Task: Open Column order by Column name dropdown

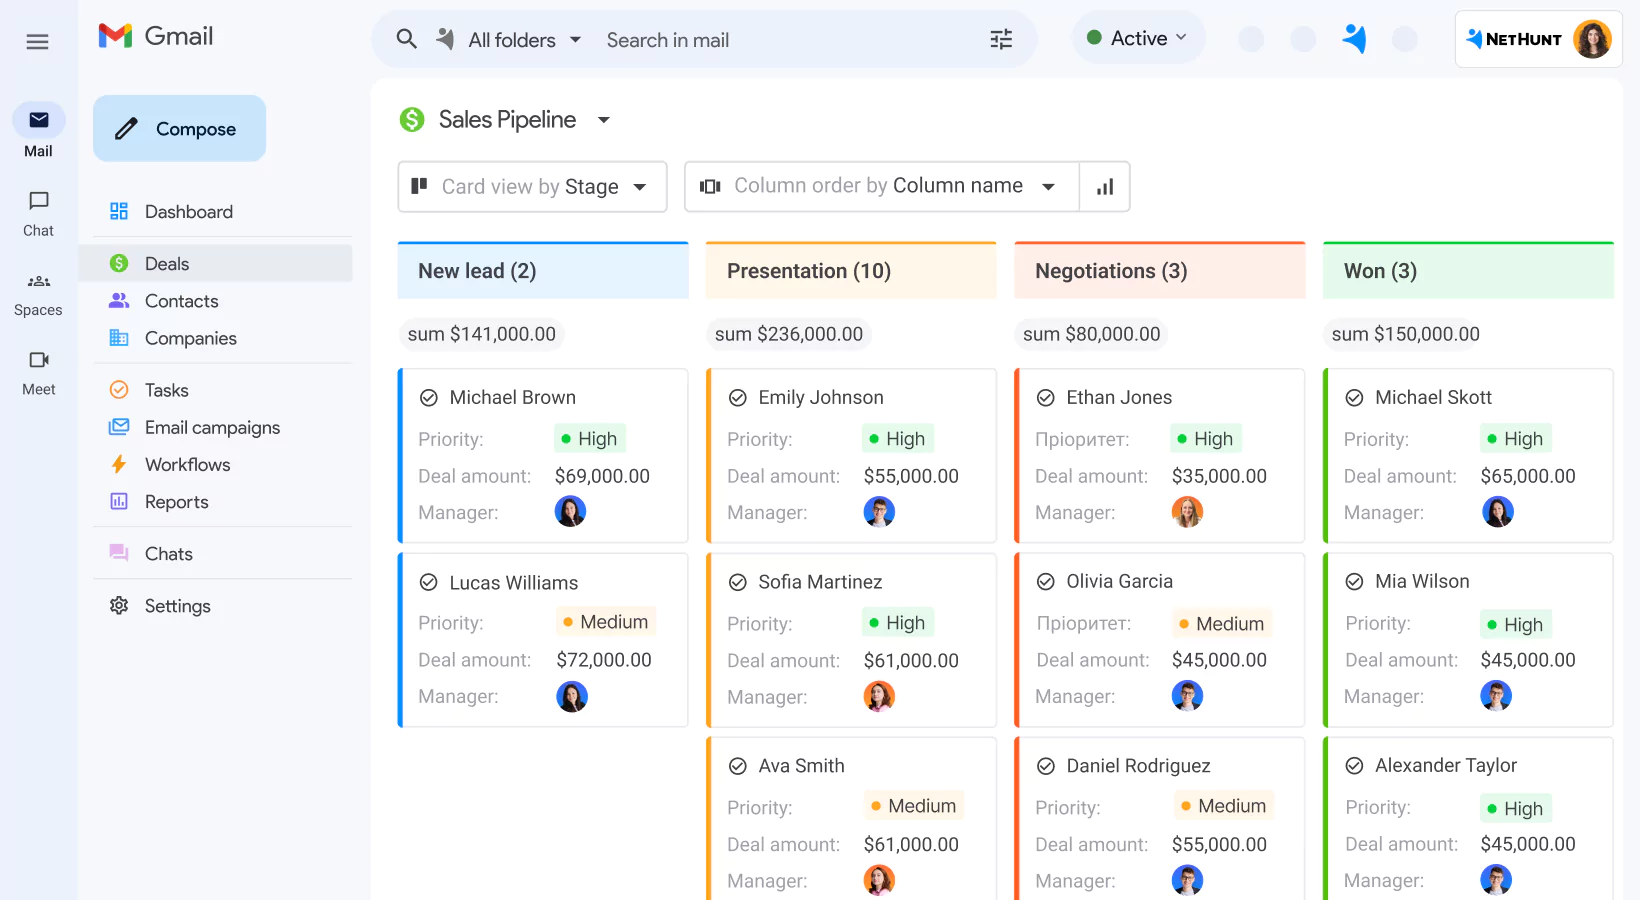Action: (x=880, y=186)
